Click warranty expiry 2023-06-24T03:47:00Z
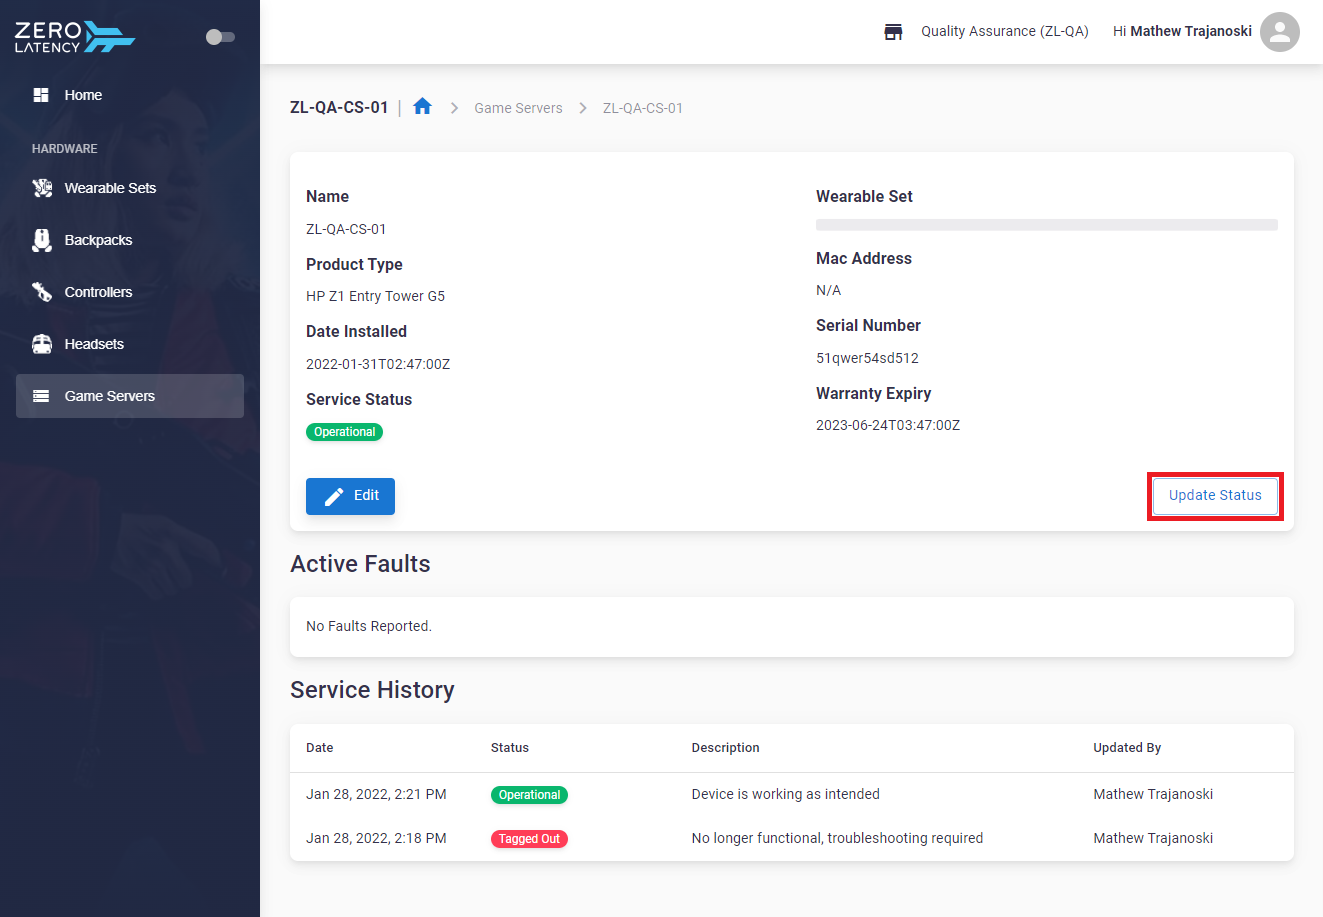The image size is (1323, 917). coord(888,425)
